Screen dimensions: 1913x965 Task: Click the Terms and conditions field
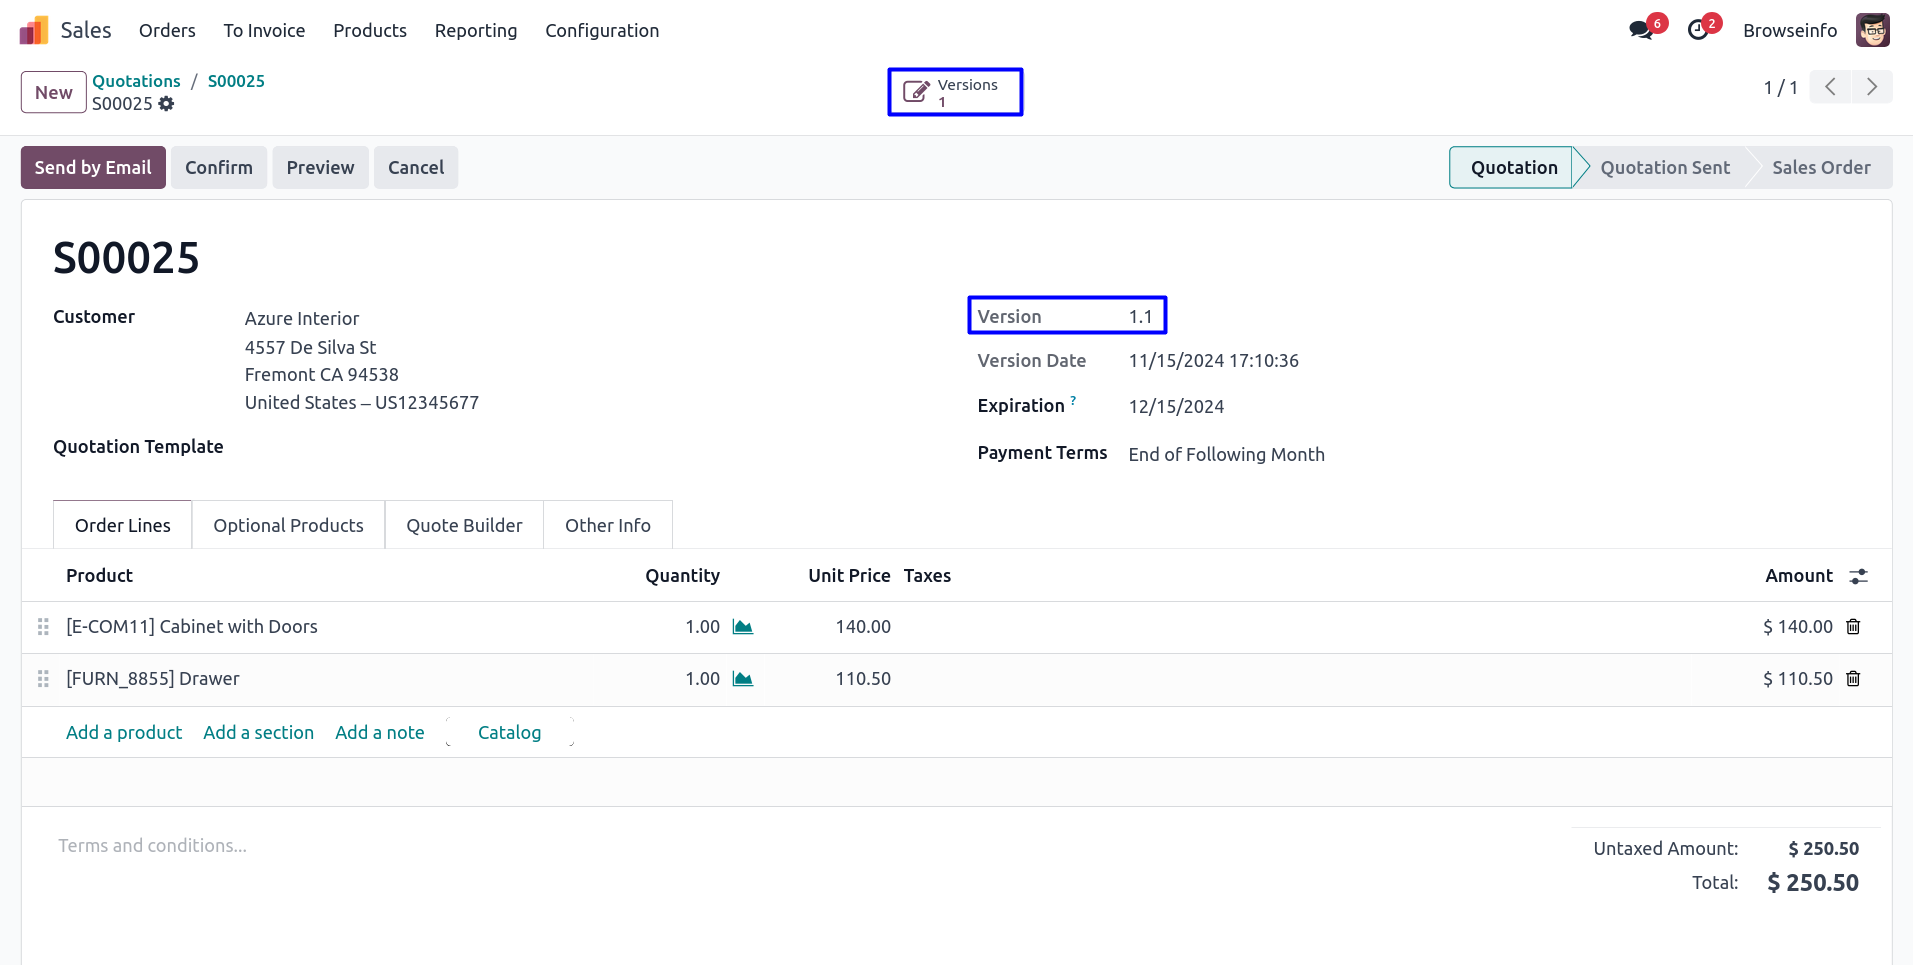152,846
